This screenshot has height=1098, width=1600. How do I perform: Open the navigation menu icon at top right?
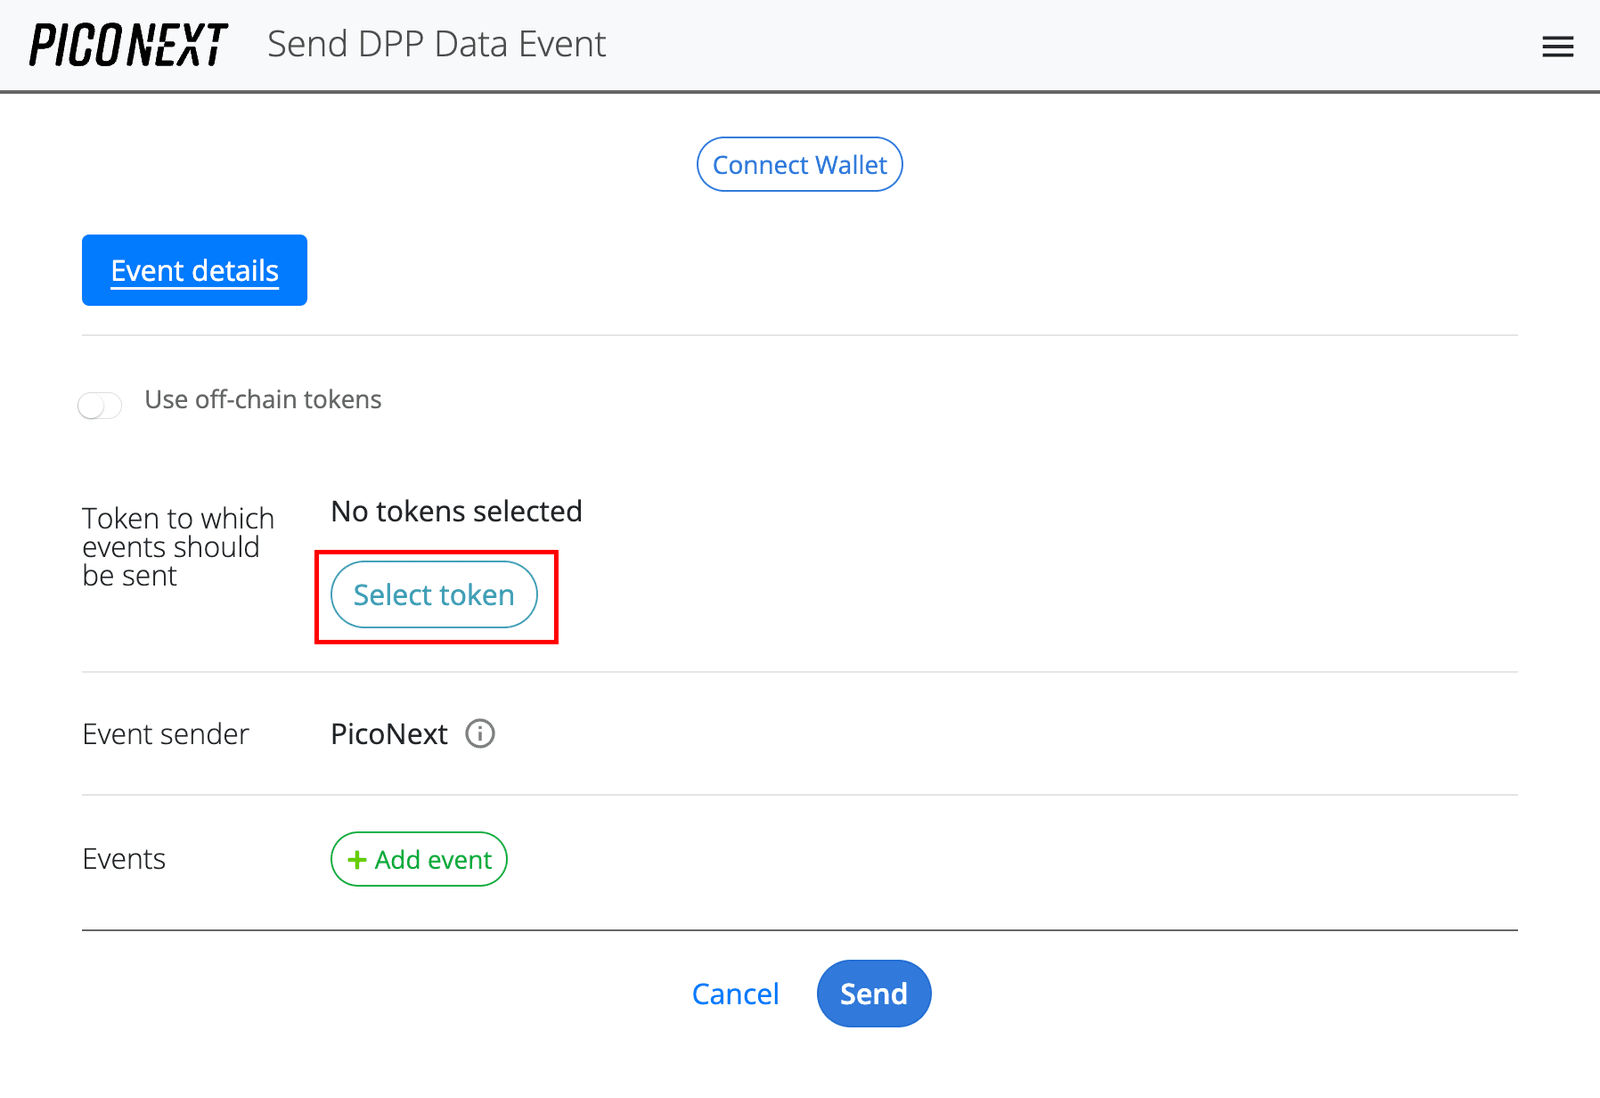[1557, 45]
